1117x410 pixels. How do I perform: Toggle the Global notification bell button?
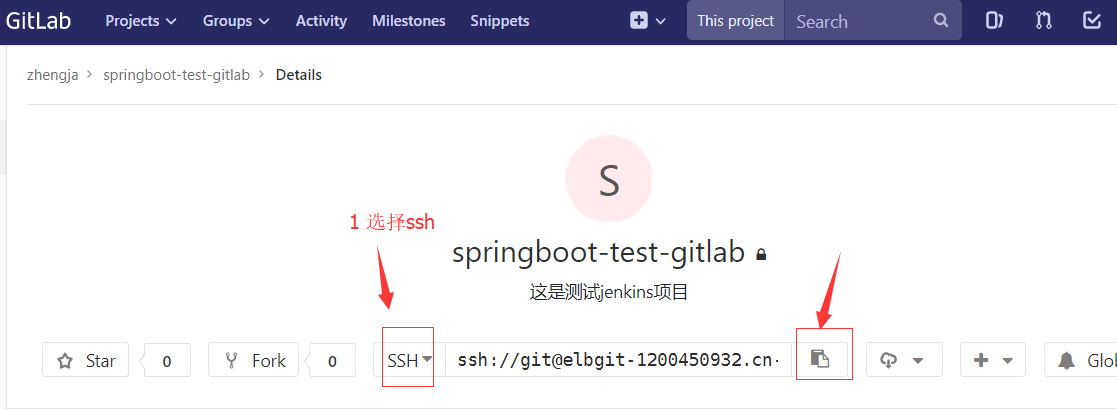click(x=1080, y=360)
